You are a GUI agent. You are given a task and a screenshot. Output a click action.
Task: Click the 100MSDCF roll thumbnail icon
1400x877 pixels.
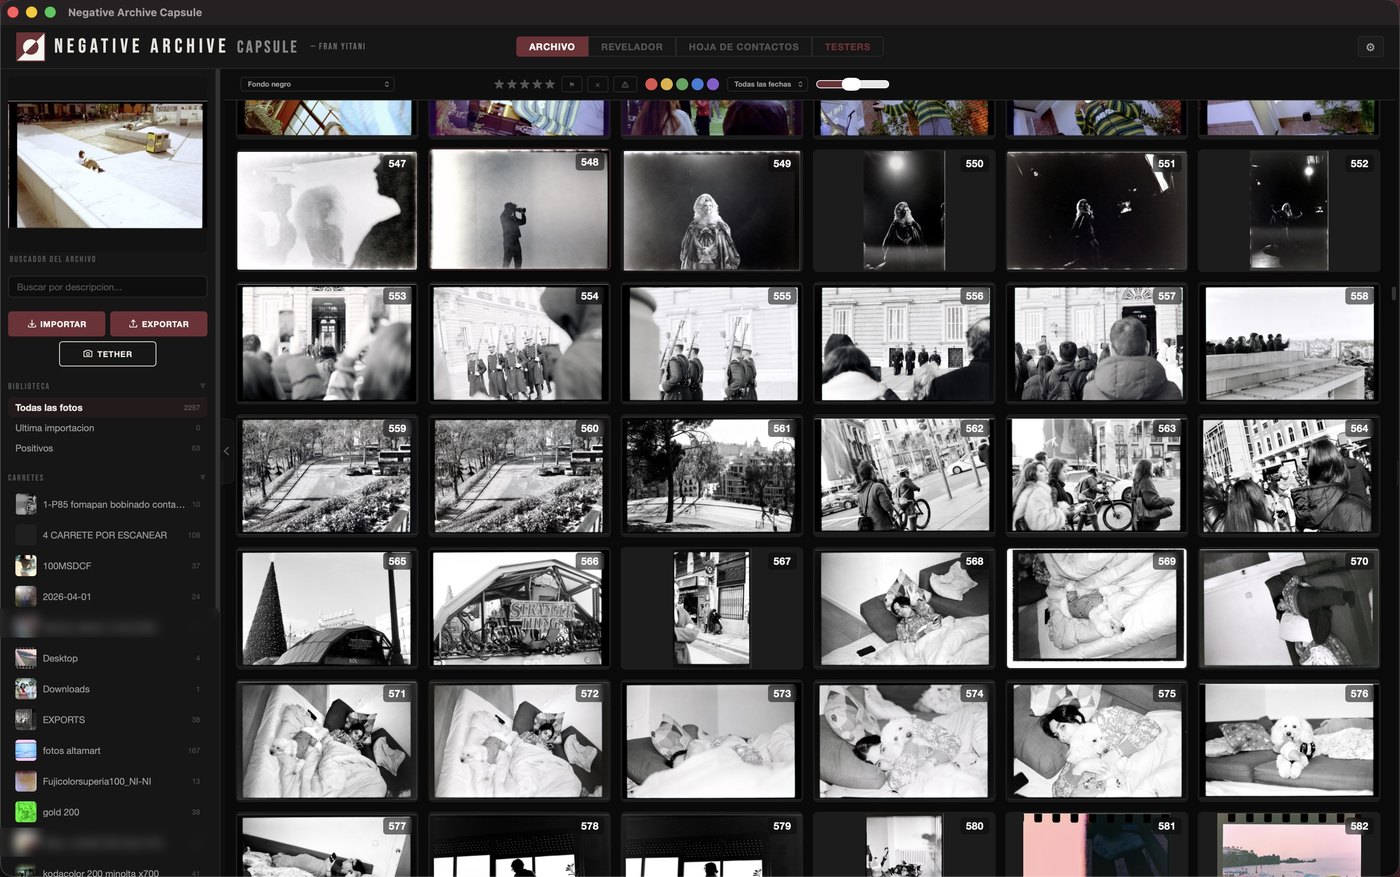[26, 566]
